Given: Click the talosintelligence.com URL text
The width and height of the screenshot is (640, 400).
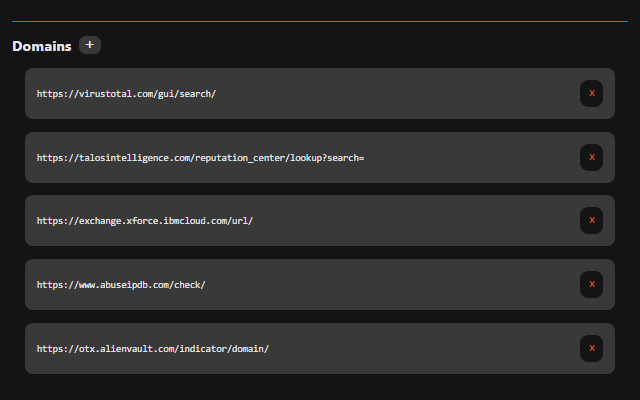Looking at the screenshot, I should point(200,158).
